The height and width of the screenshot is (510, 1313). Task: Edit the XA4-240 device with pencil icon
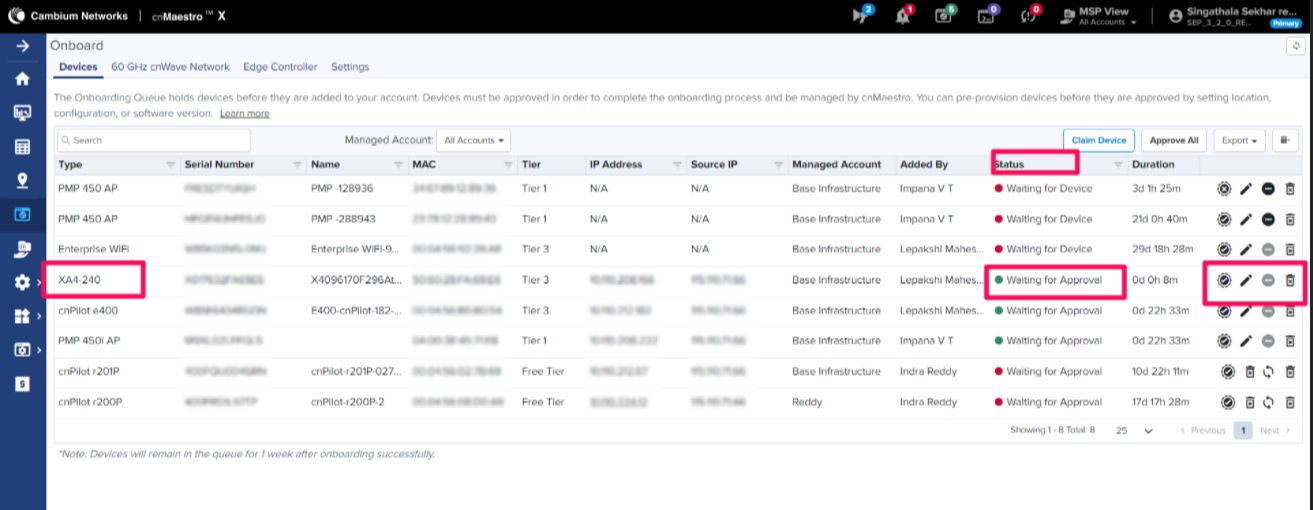[x=1246, y=281]
